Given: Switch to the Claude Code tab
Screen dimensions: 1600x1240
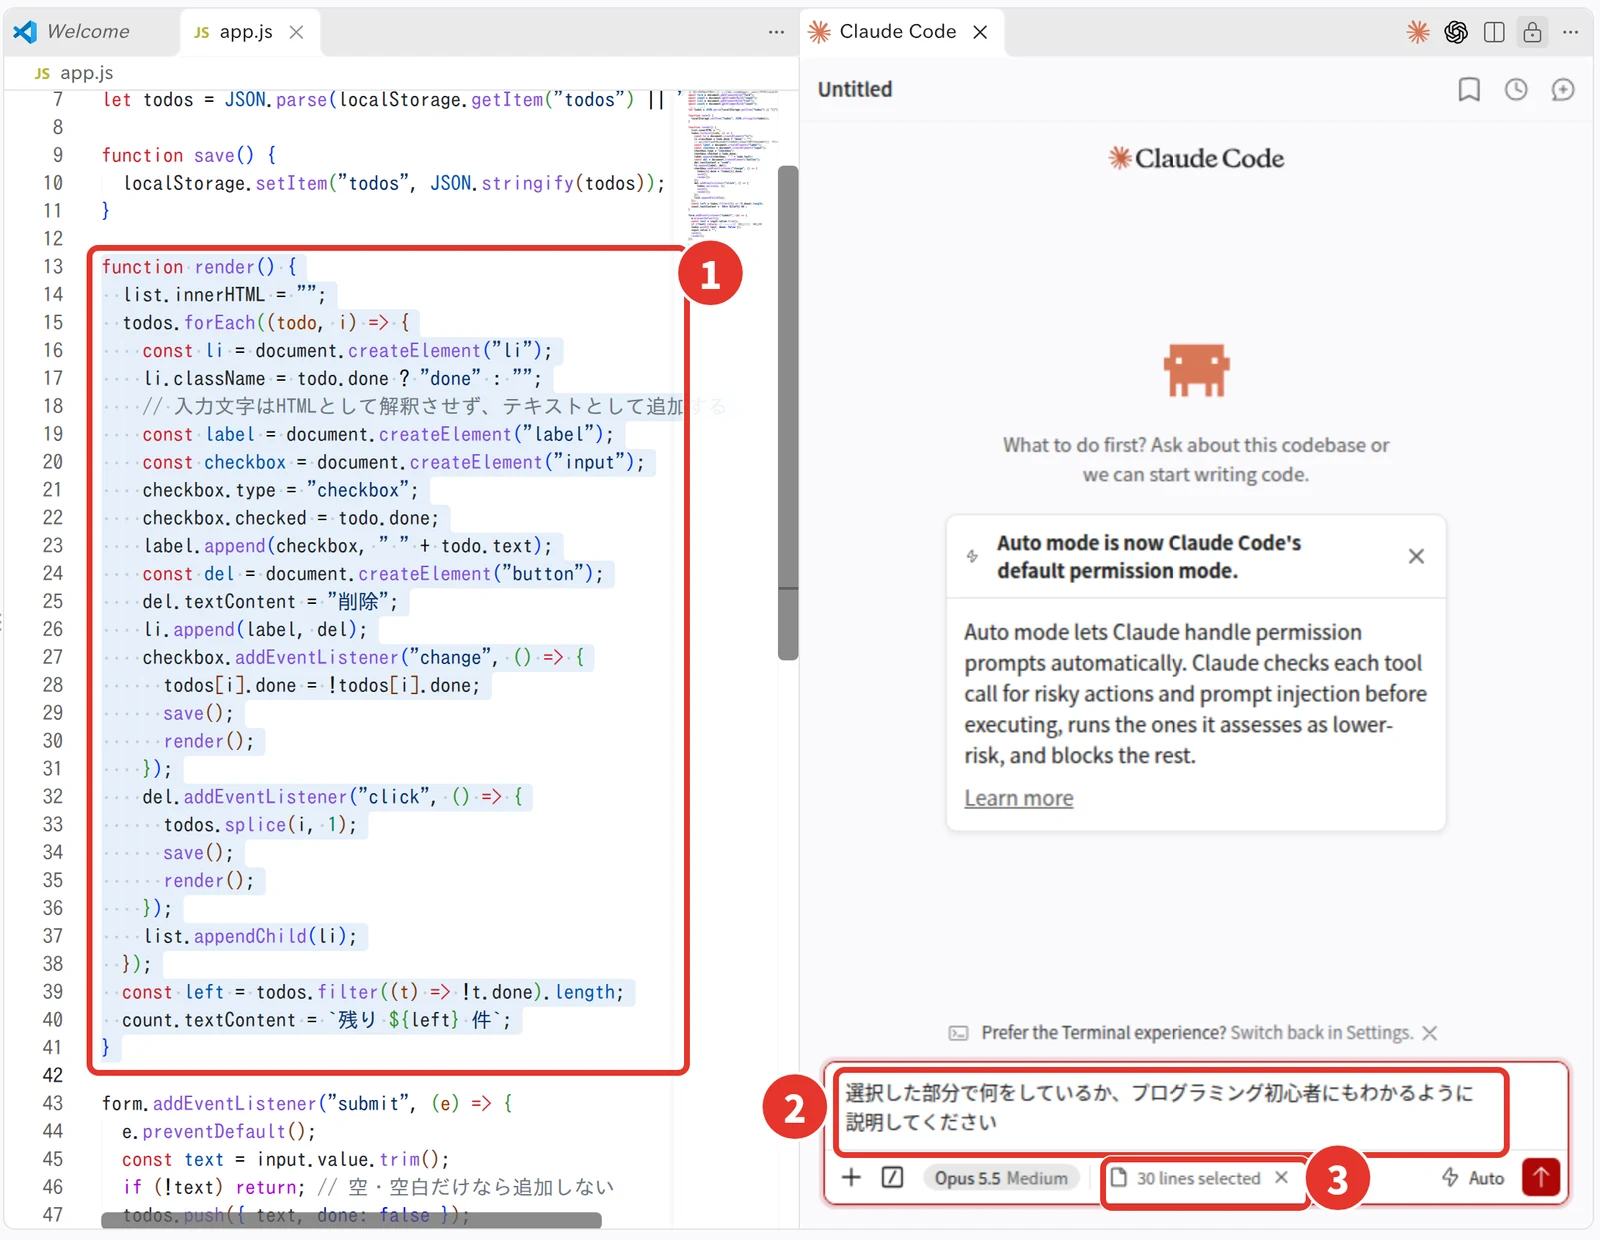Looking at the screenshot, I should pos(897,31).
